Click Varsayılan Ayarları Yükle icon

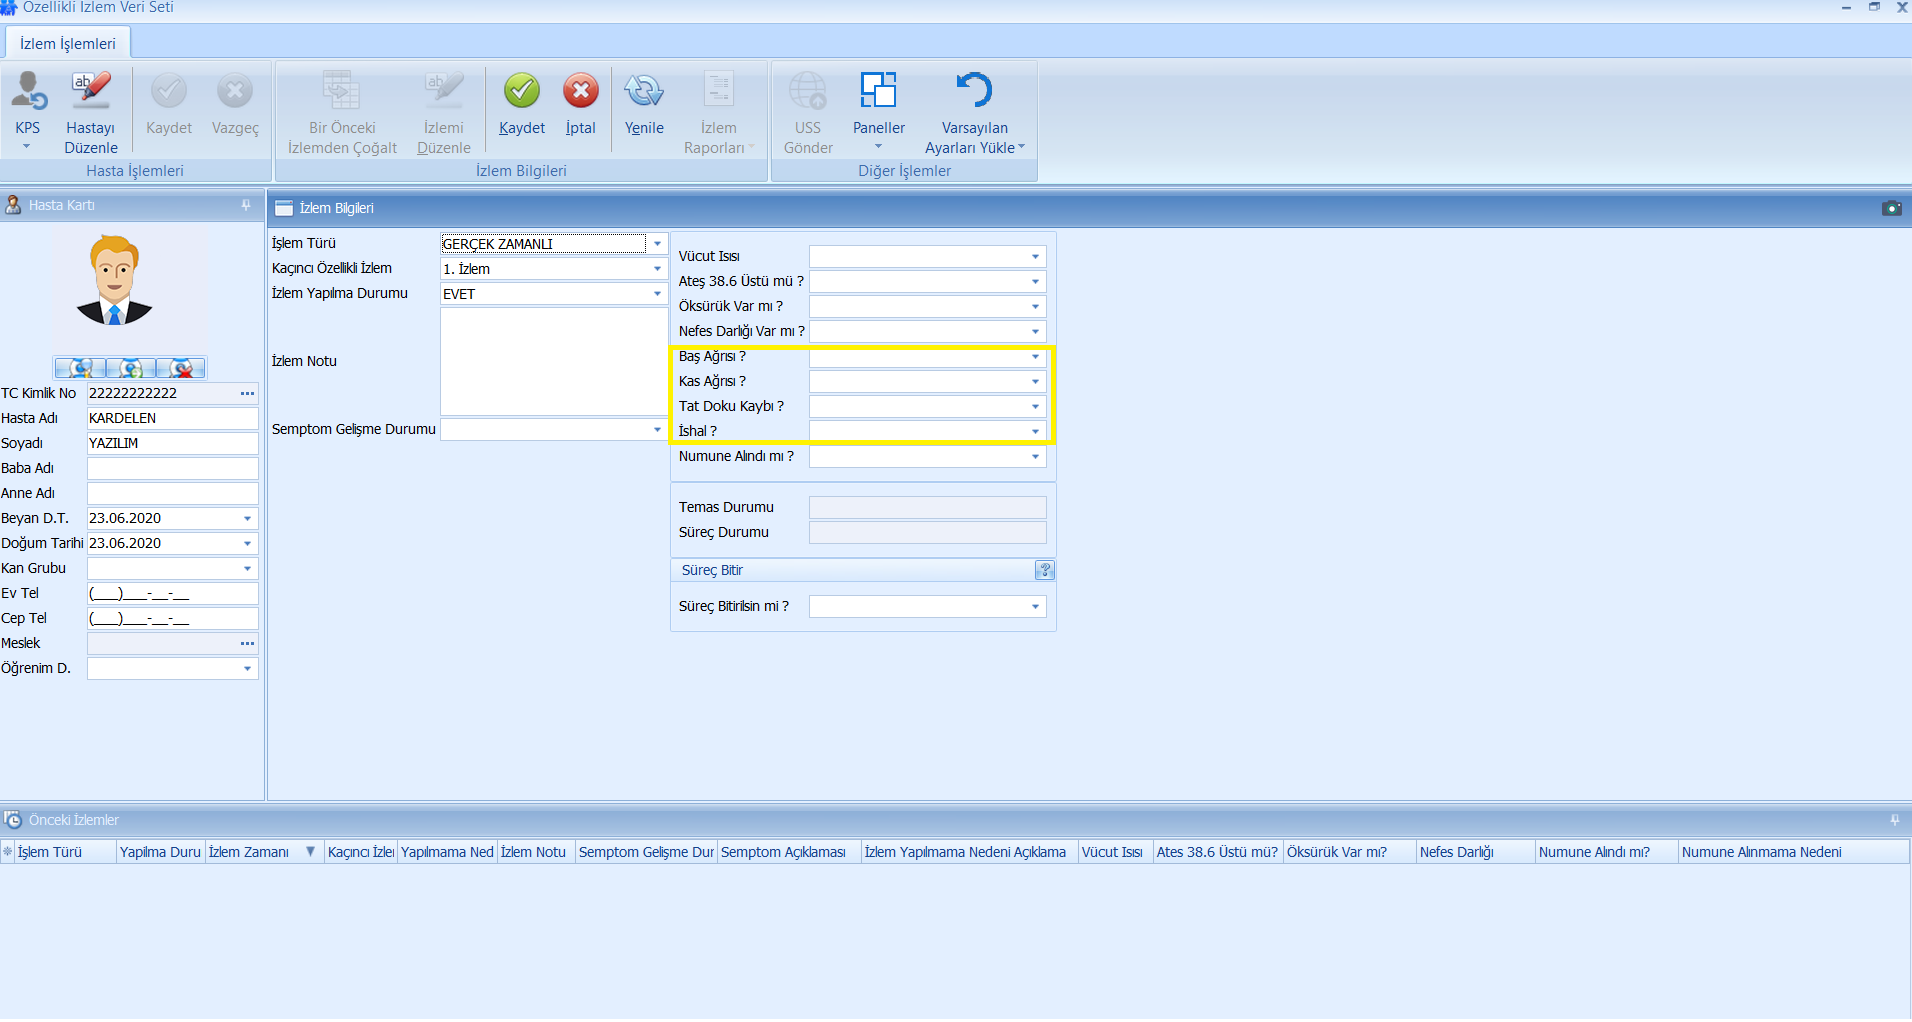point(974,91)
